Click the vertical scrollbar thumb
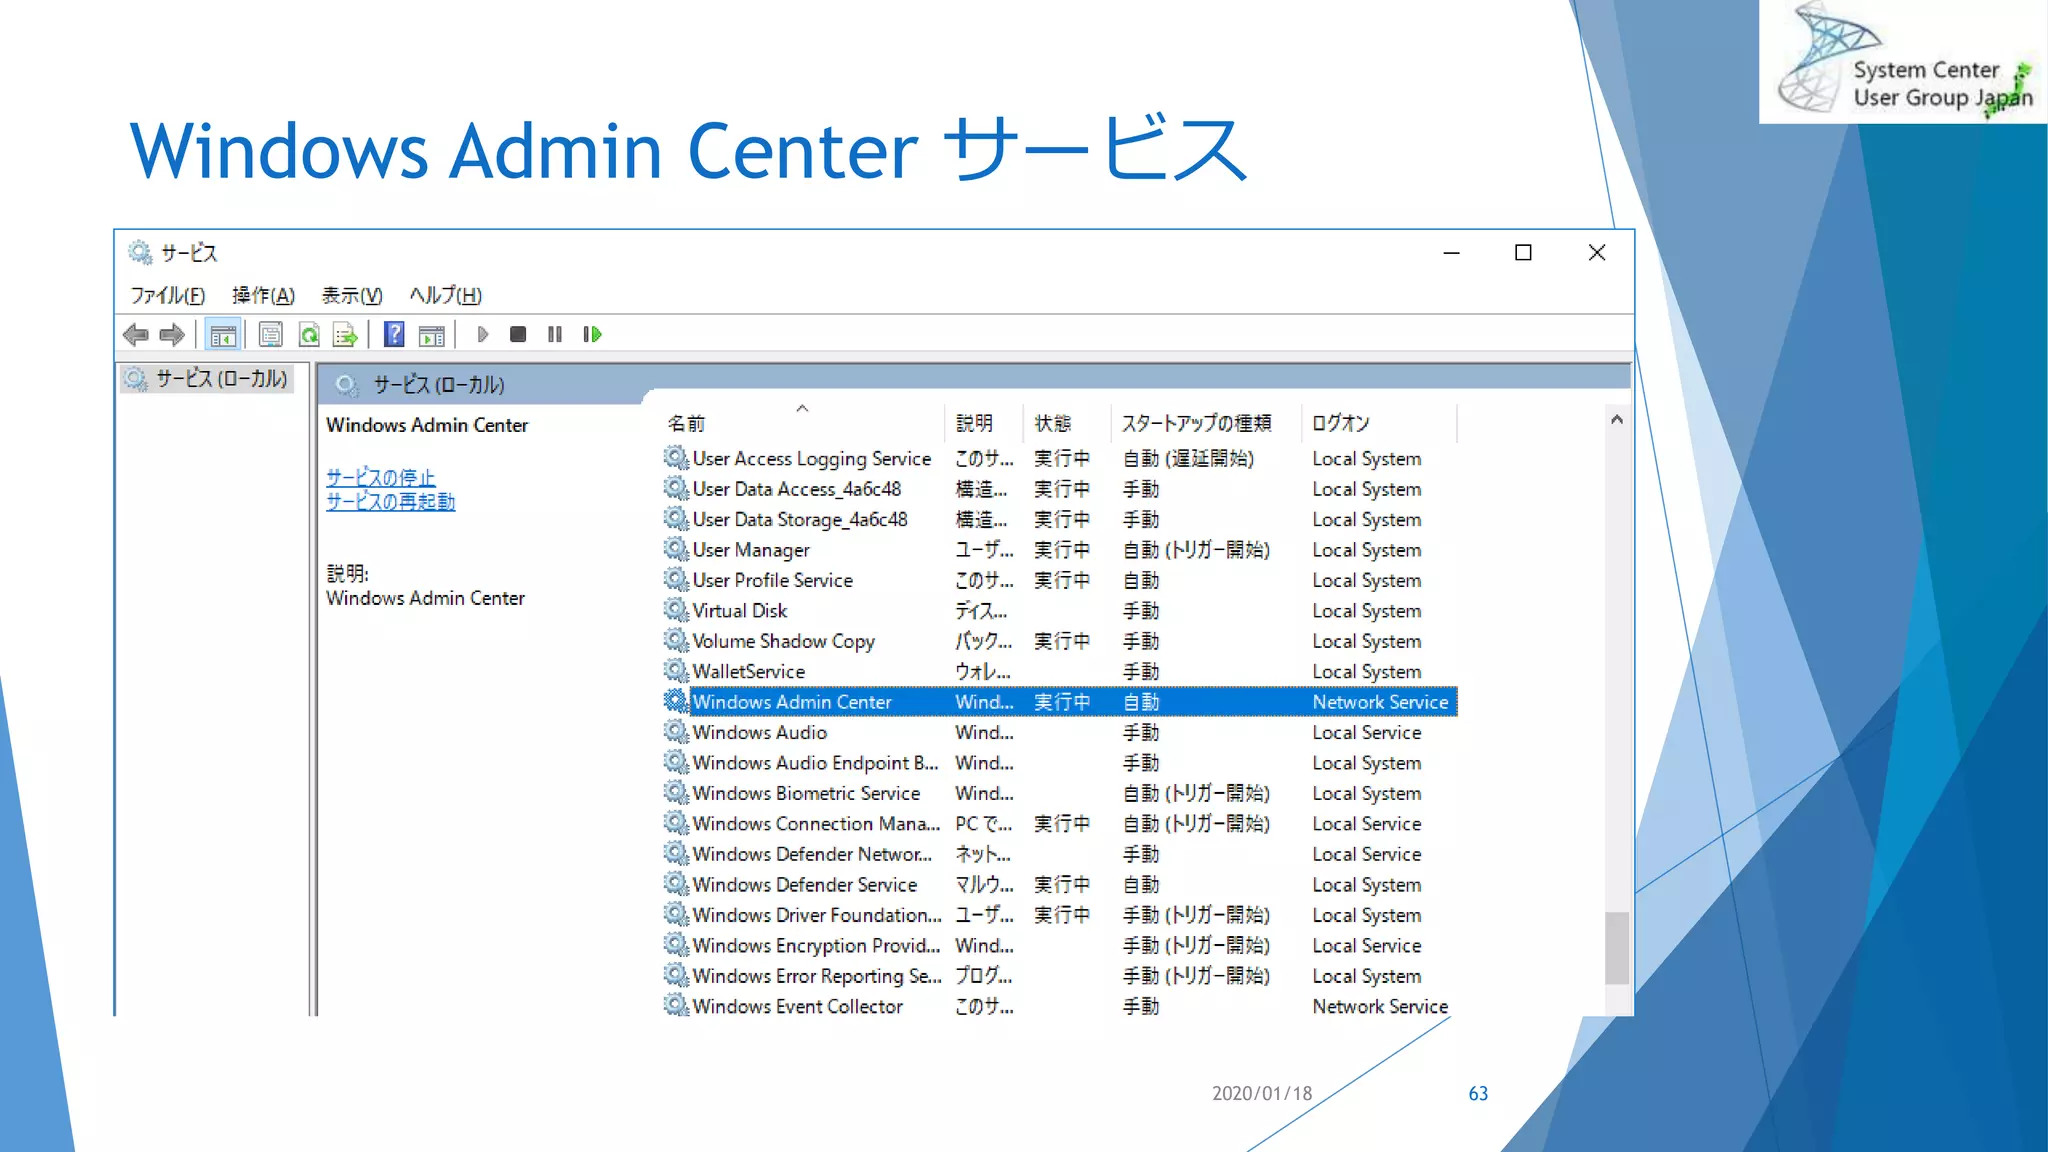2048x1152 pixels. (1617, 948)
